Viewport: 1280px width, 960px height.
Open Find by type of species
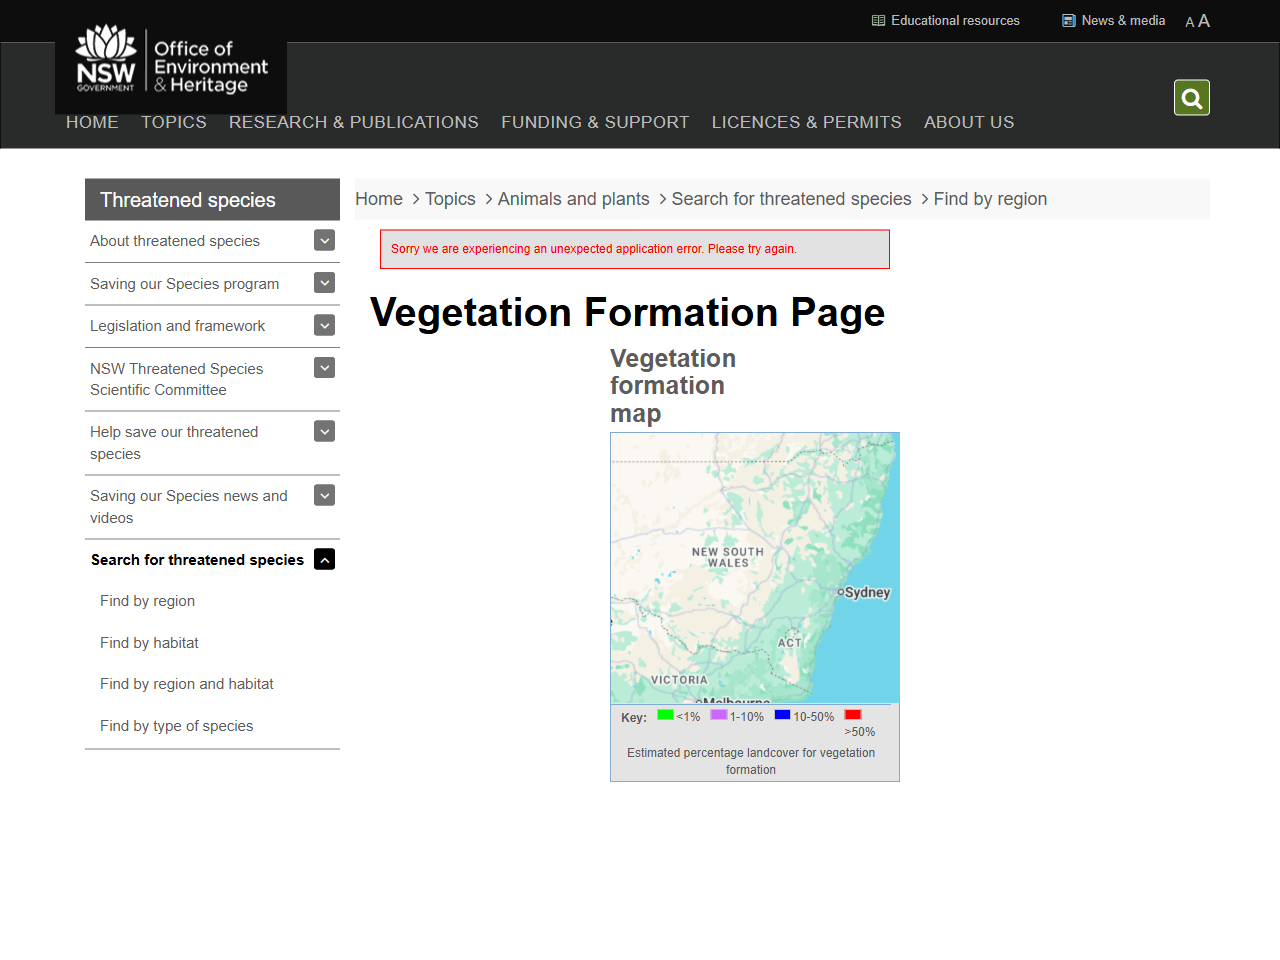pos(176,725)
